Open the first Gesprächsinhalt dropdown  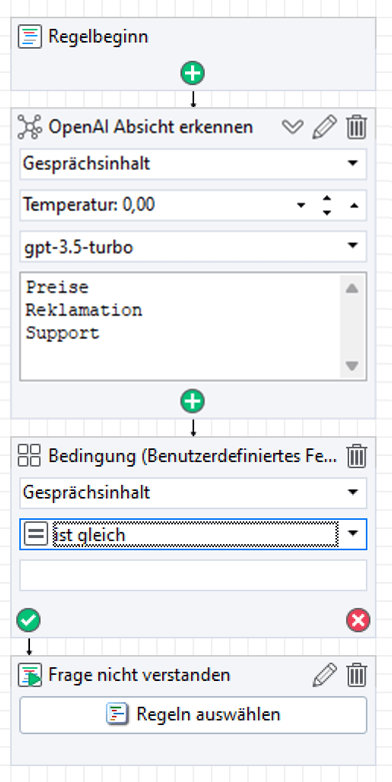click(193, 164)
